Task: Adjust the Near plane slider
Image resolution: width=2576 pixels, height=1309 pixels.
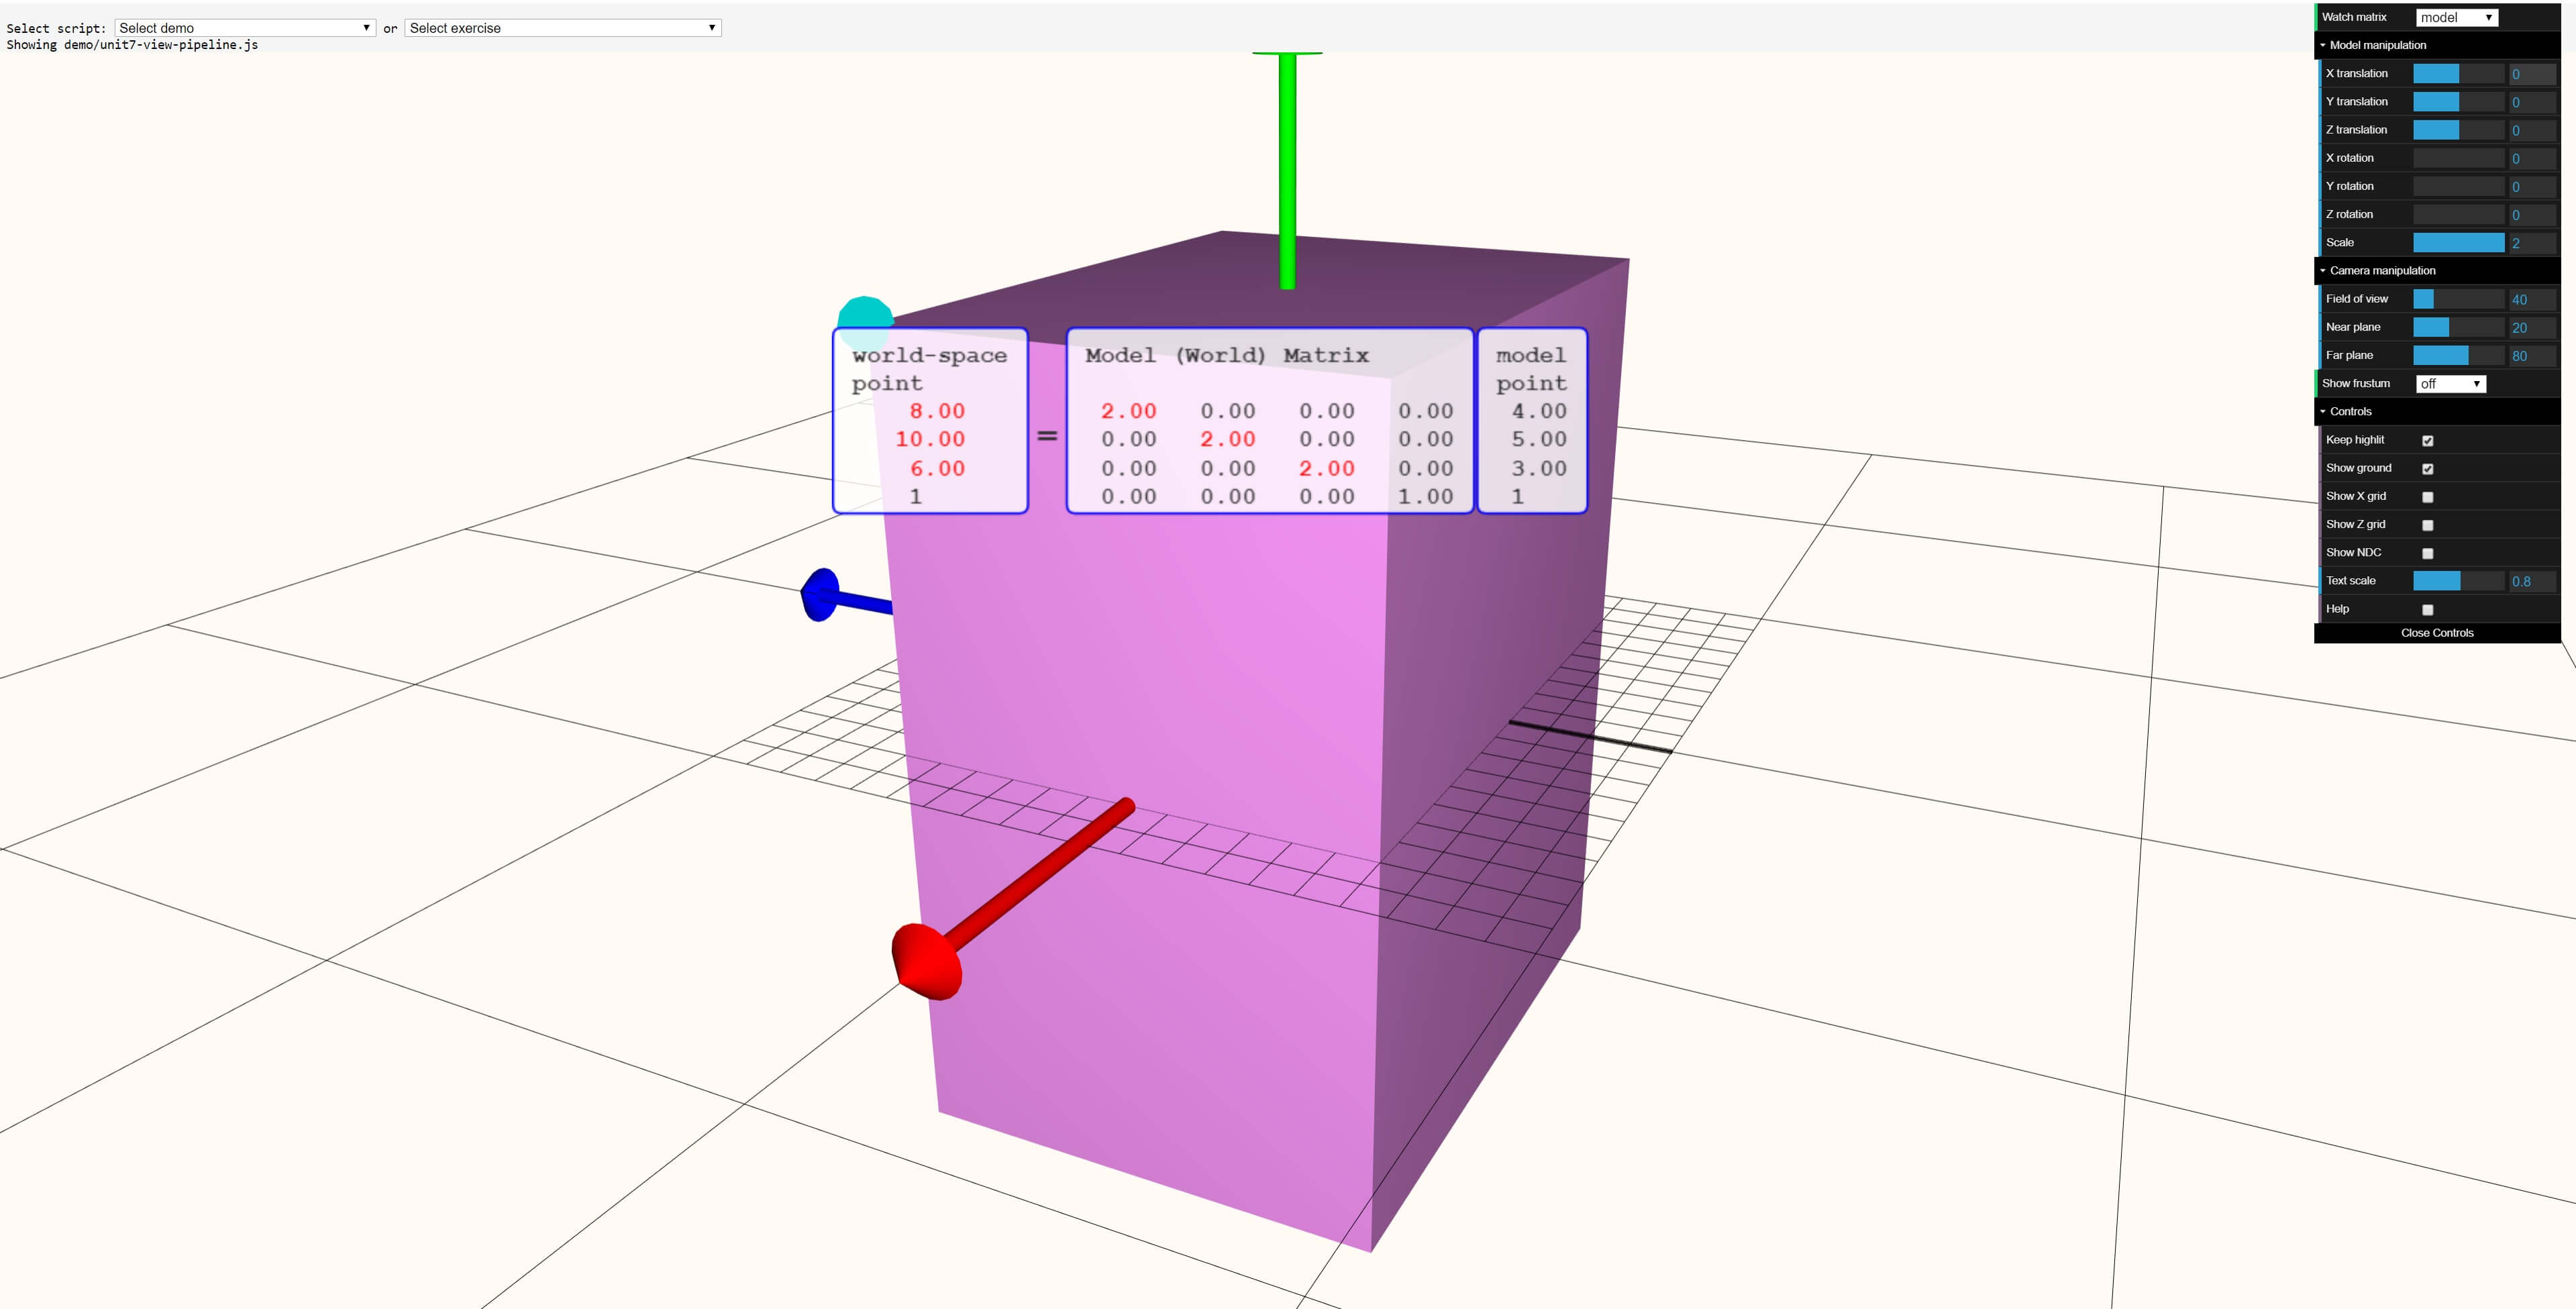Action: click(x=2458, y=327)
